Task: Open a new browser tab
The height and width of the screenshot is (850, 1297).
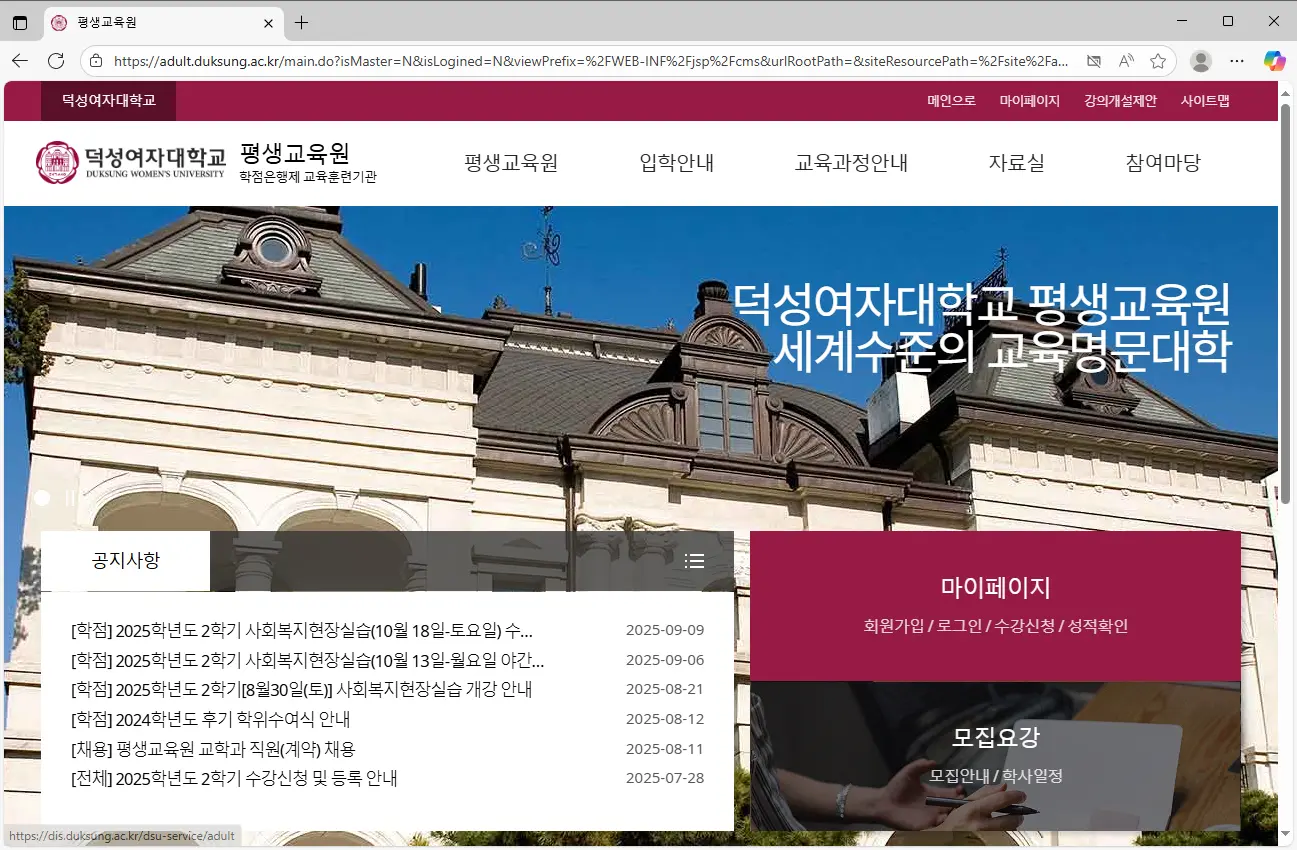Action: click(301, 22)
